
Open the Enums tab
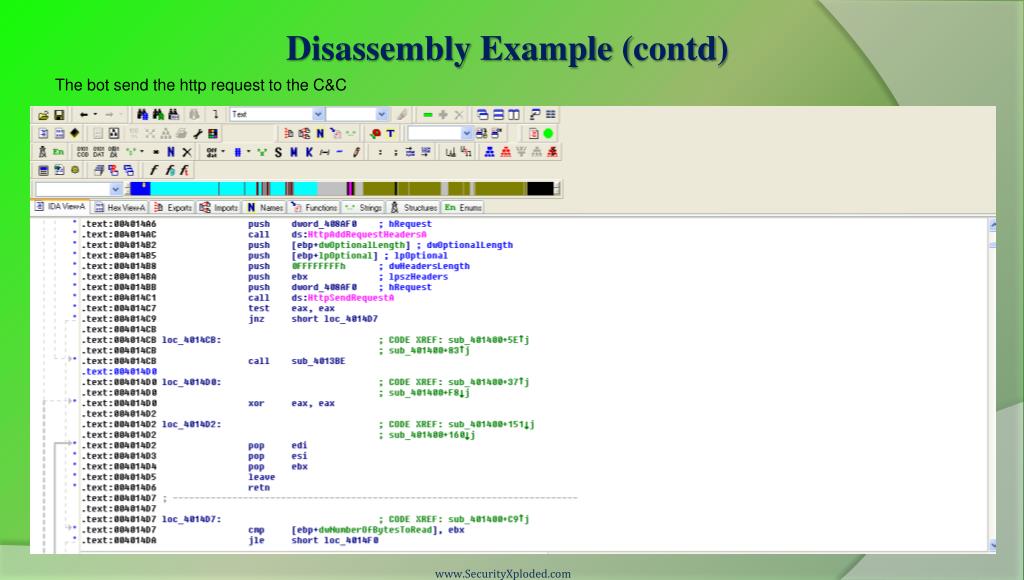coord(463,208)
